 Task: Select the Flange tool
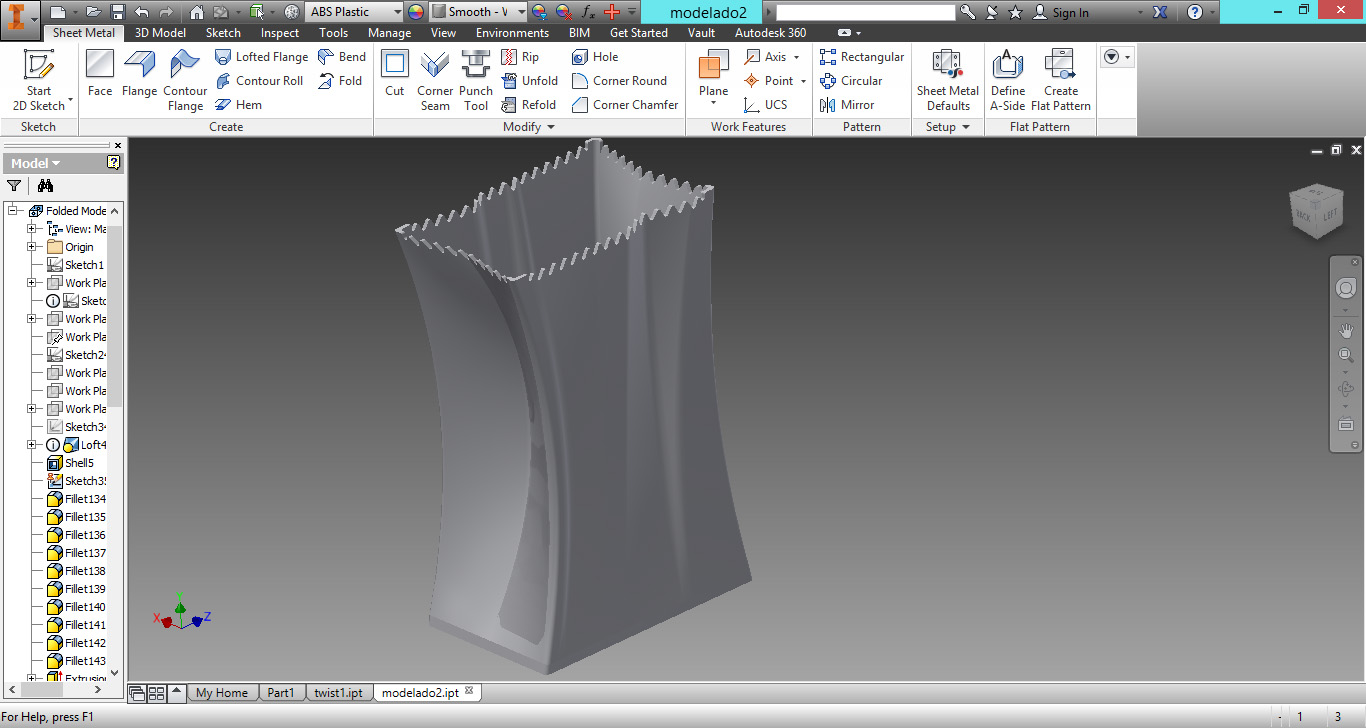(139, 80)
